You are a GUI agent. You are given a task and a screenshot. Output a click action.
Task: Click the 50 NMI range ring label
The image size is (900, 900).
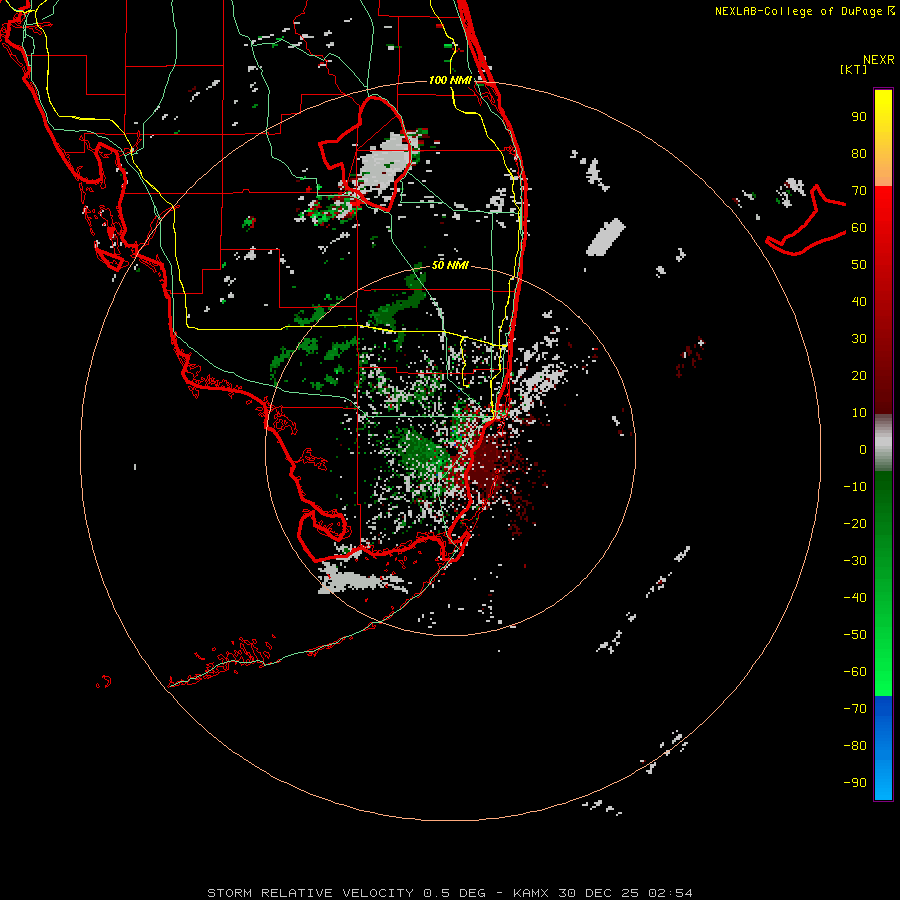(x=450, y=265)
